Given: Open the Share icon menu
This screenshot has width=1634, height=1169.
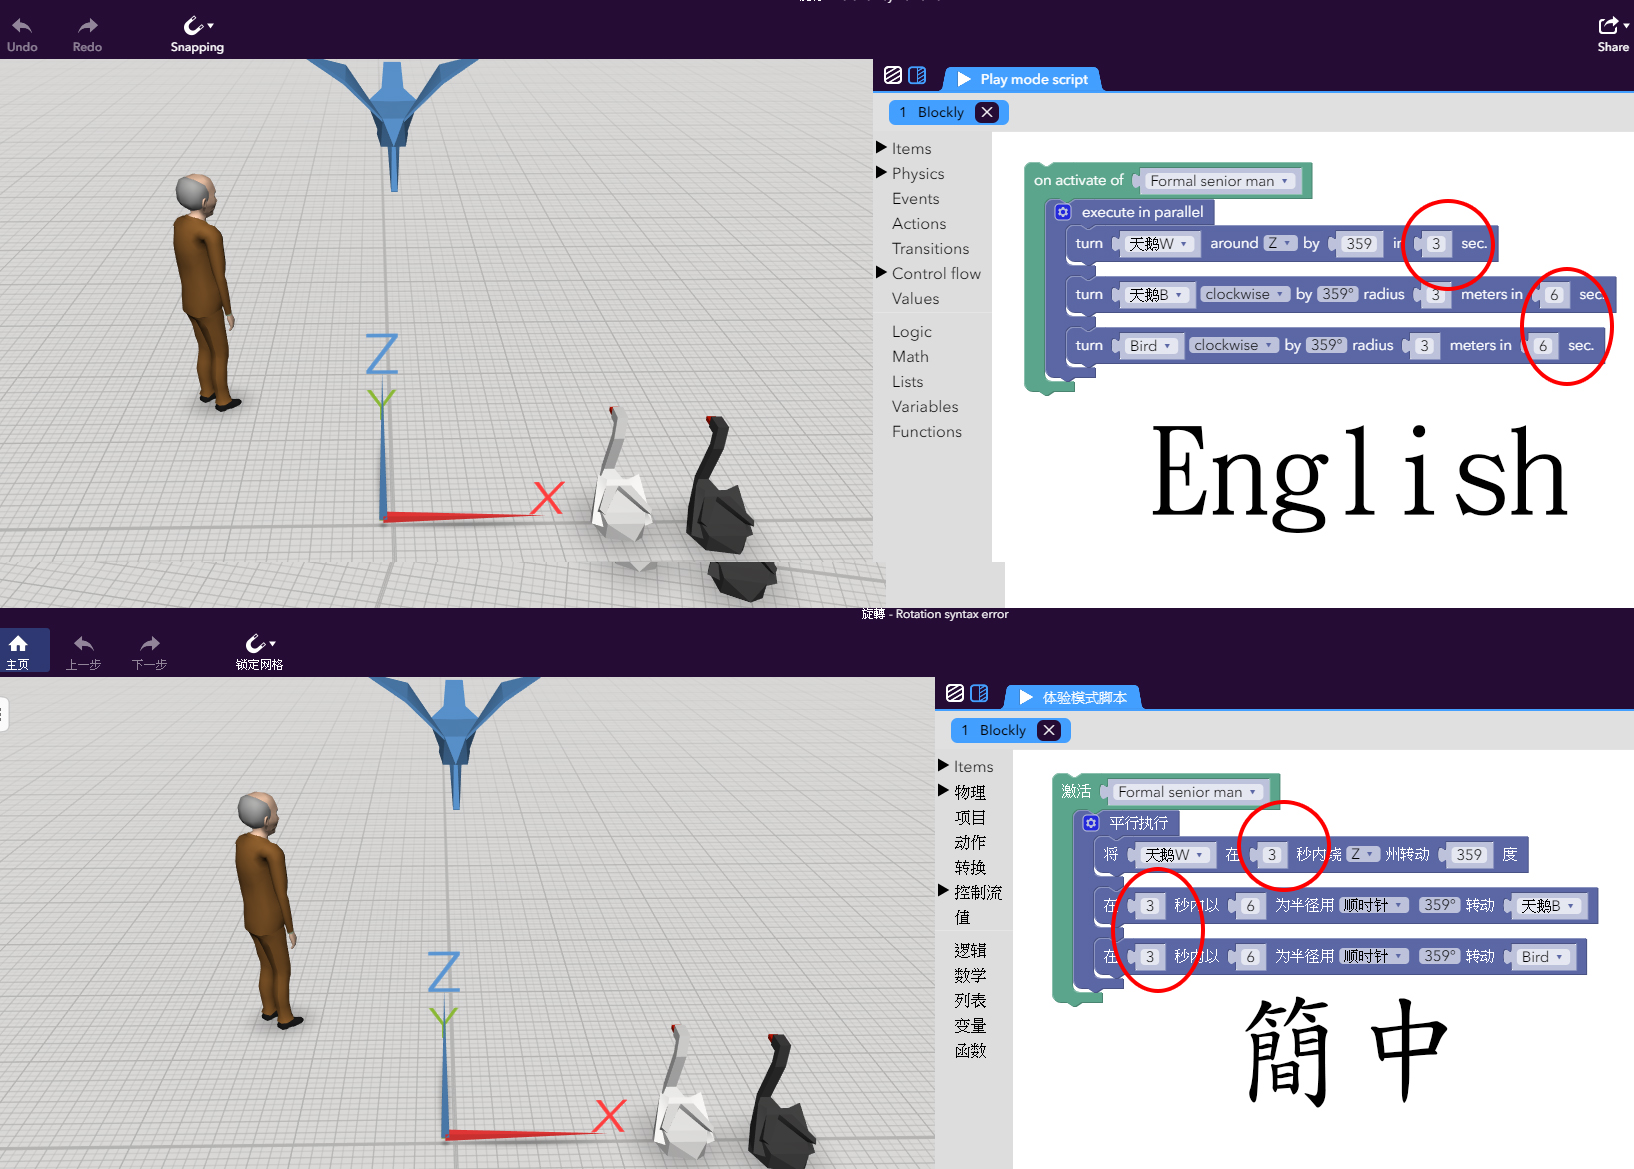Looking at the screenshot, I should click(1609, 26).
